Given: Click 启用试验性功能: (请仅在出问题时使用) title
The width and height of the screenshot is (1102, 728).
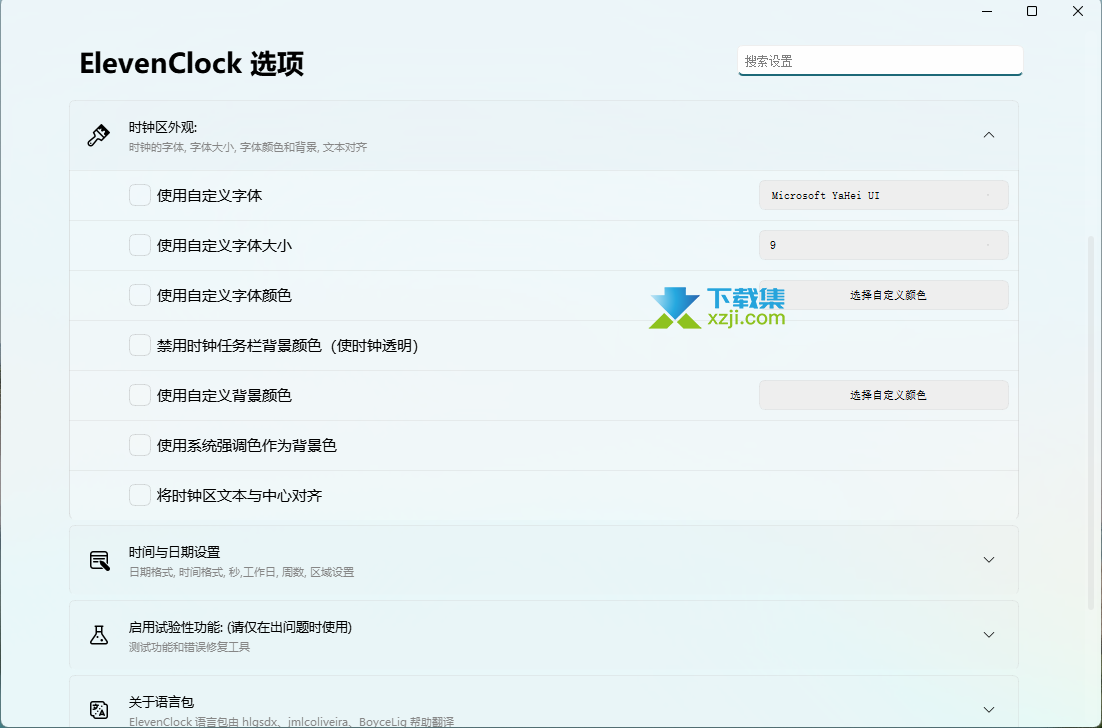Looking at the screenshot, I should click(x=240, y=627).
